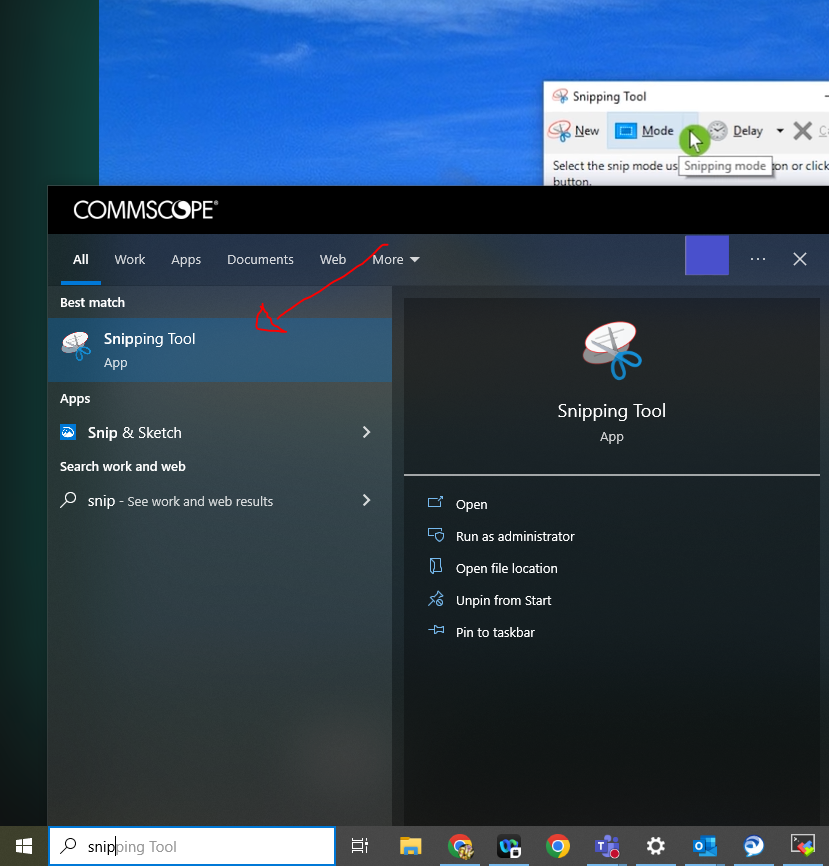This screenshot has height=866, width=829.
Task: Click Run as administrator
Action: (515, 537)
